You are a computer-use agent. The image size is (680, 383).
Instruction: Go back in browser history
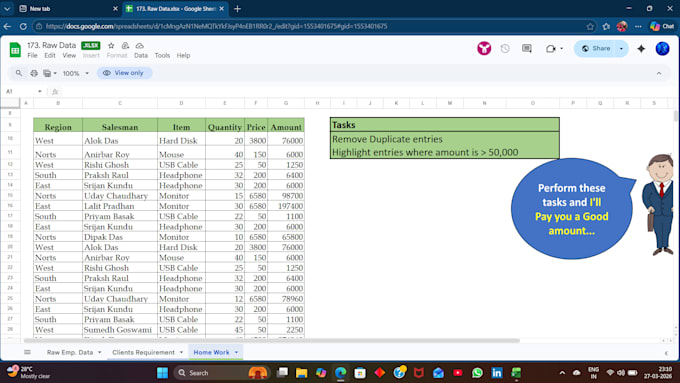[x=7, y=26]
